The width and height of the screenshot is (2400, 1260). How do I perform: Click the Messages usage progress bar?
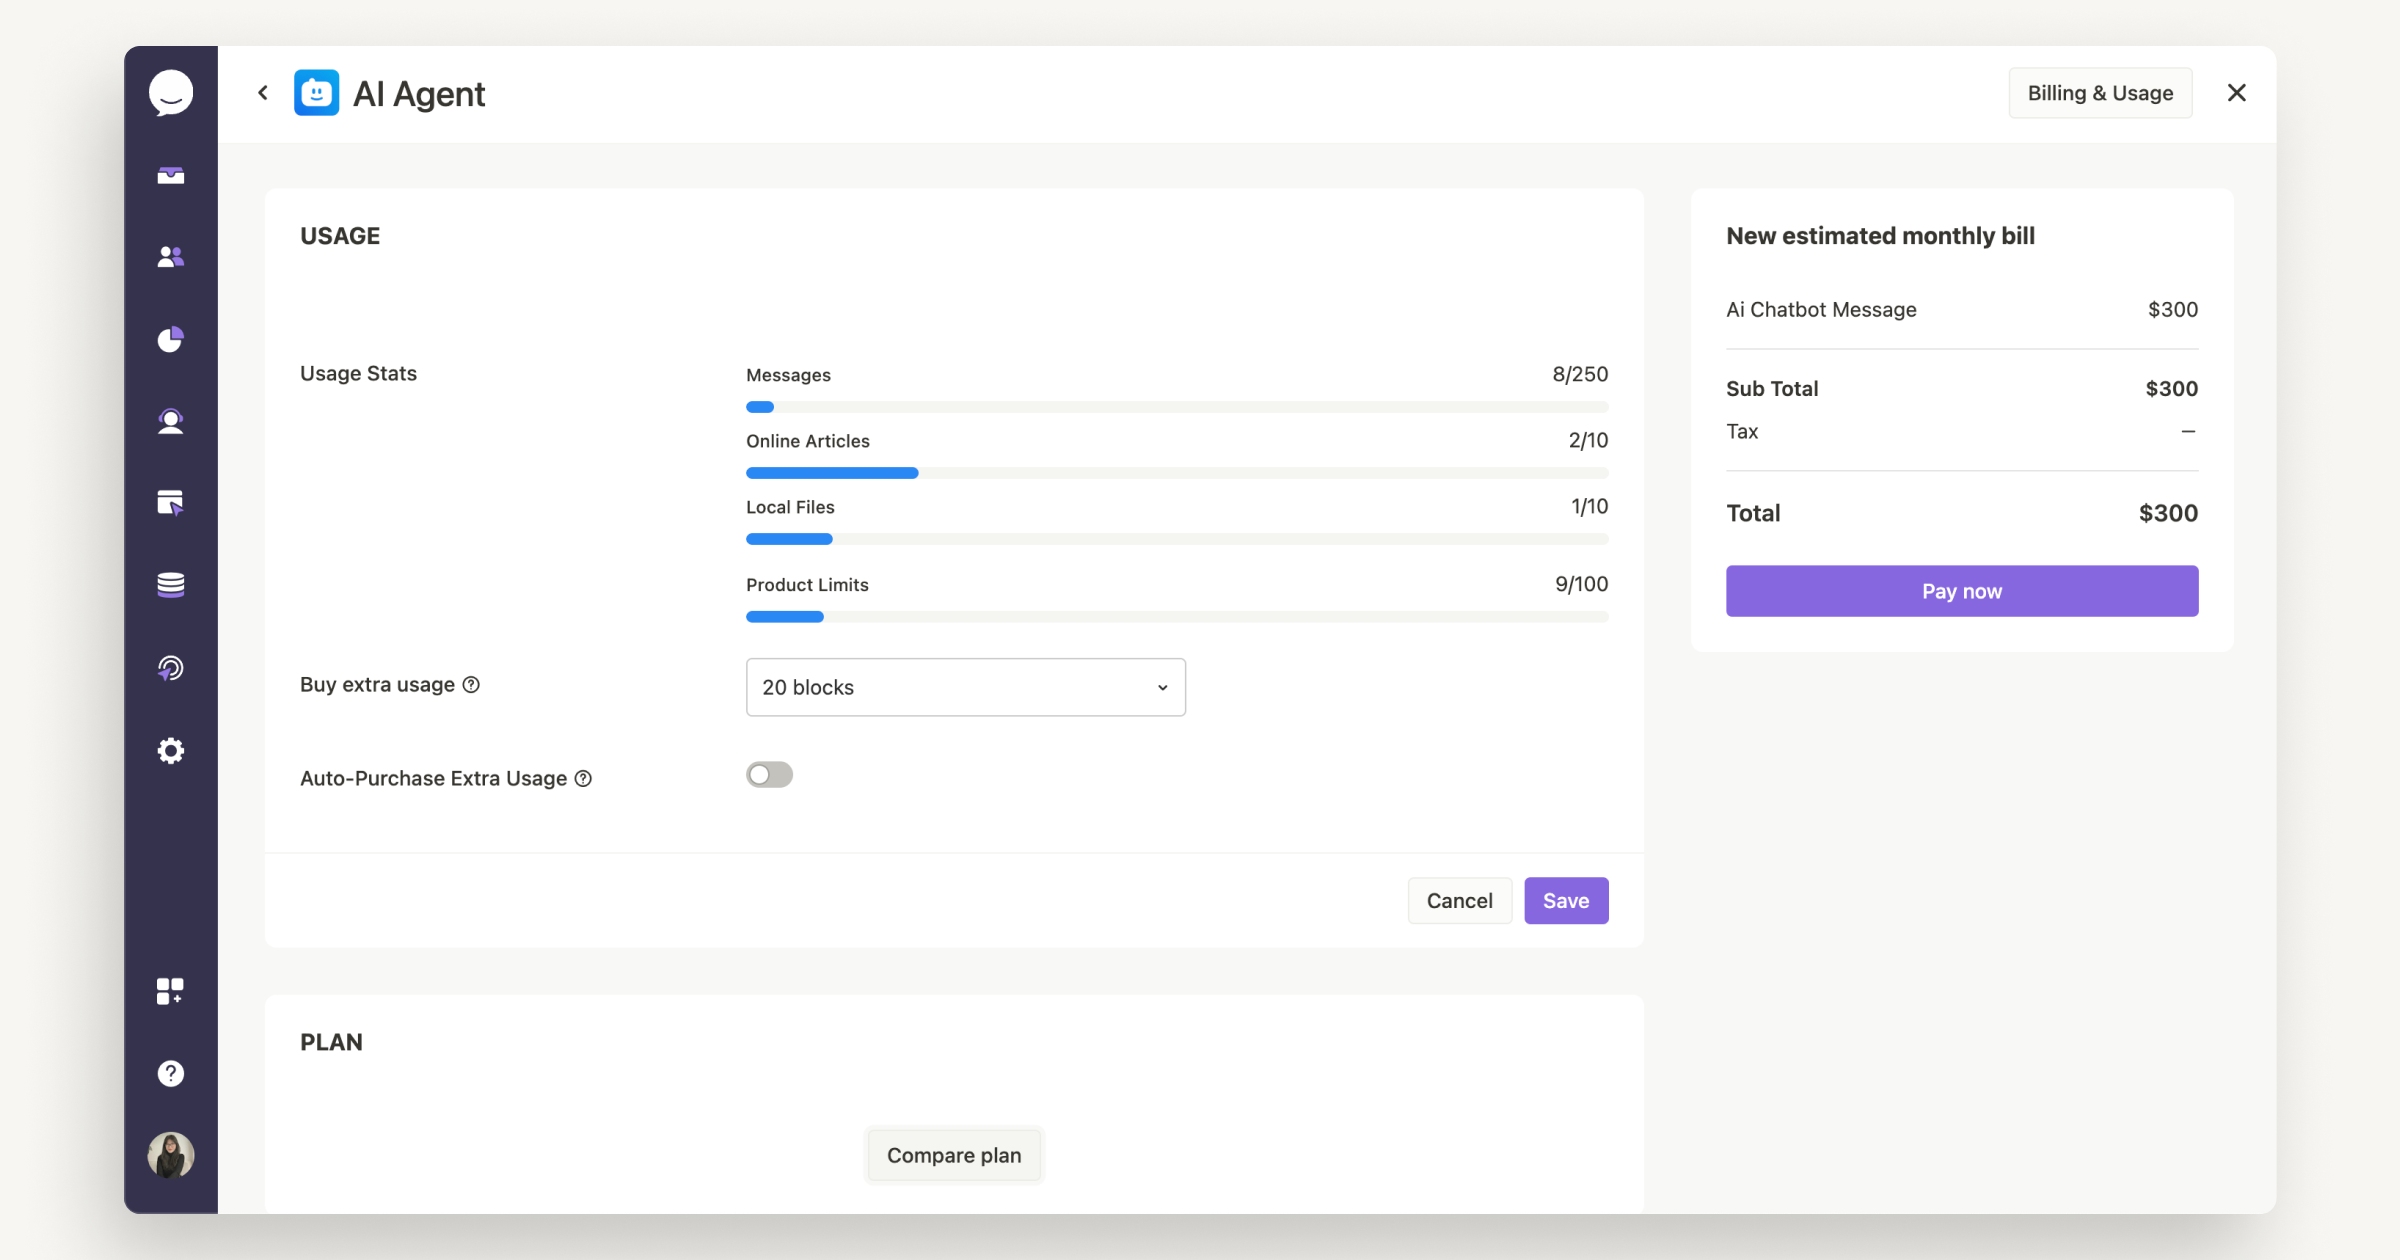[x=1176, y=407]
